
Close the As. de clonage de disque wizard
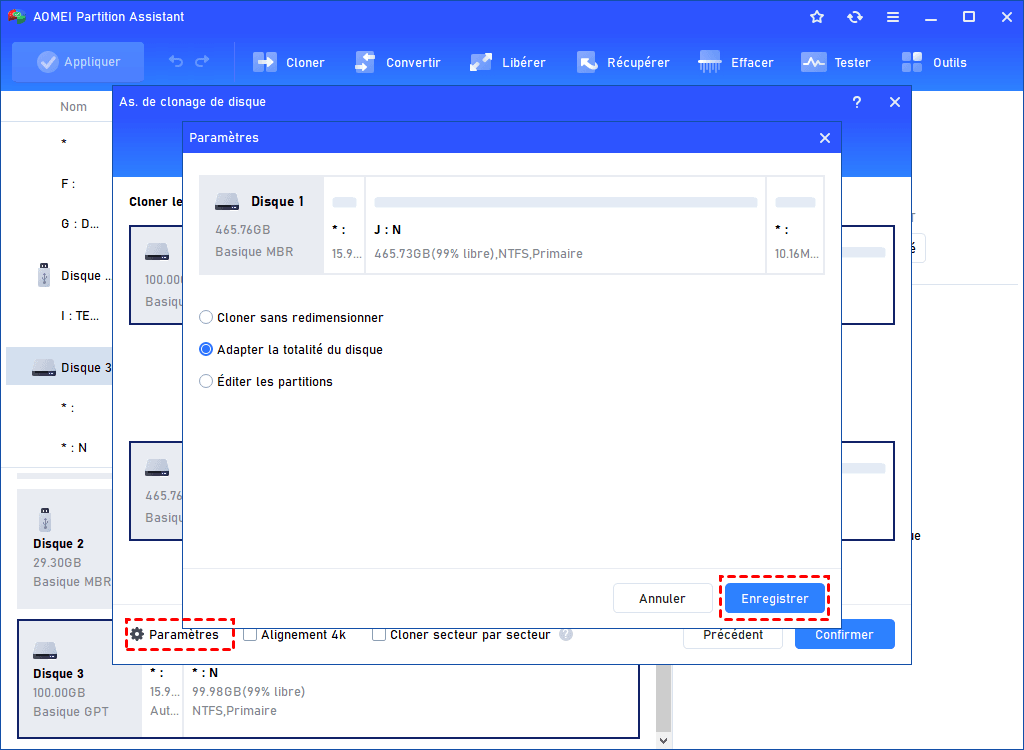coord(895,102)
